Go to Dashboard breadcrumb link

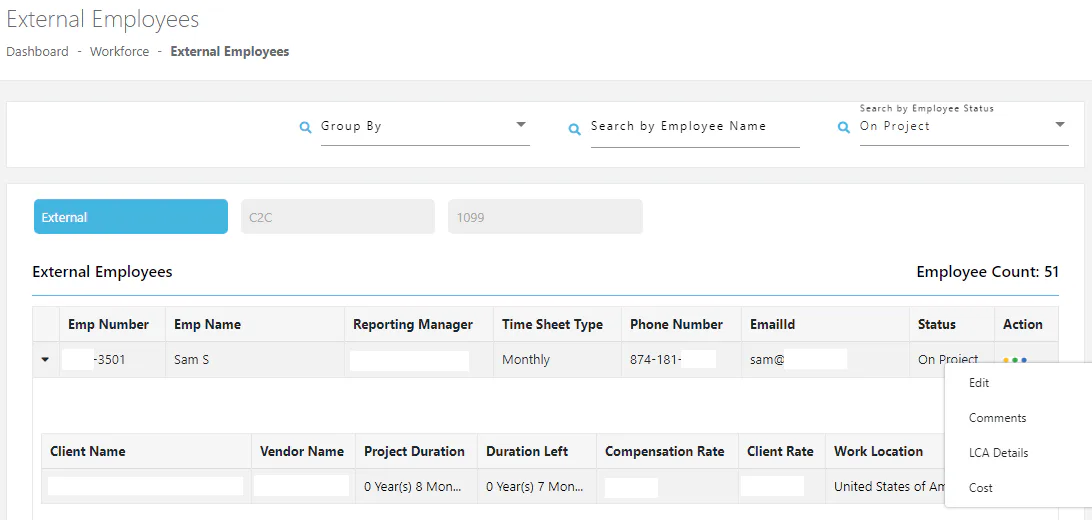point(38,52)
